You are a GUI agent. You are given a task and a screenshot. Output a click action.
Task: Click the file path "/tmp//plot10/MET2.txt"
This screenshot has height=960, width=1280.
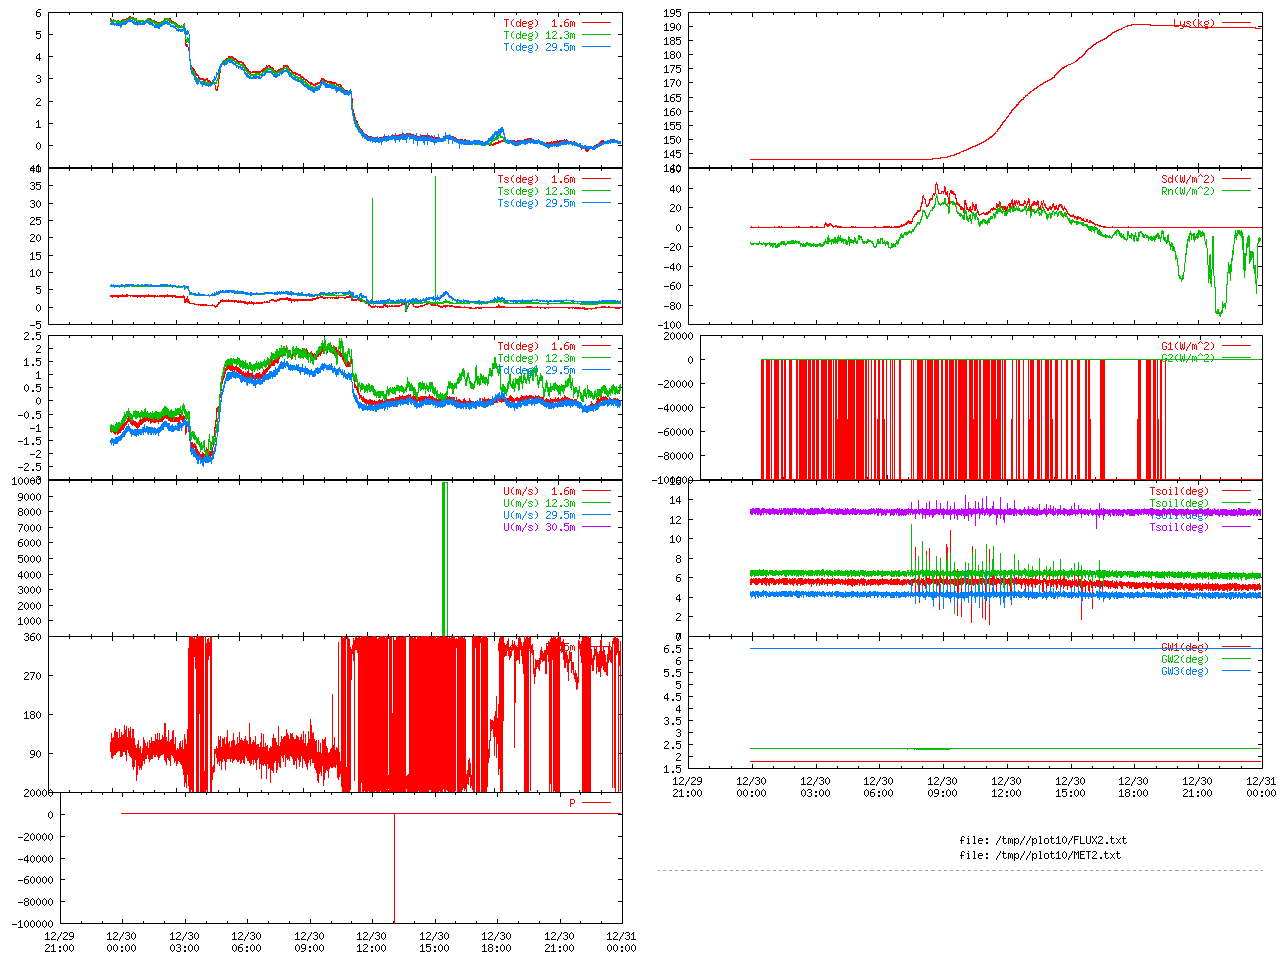coord(1056,856)
